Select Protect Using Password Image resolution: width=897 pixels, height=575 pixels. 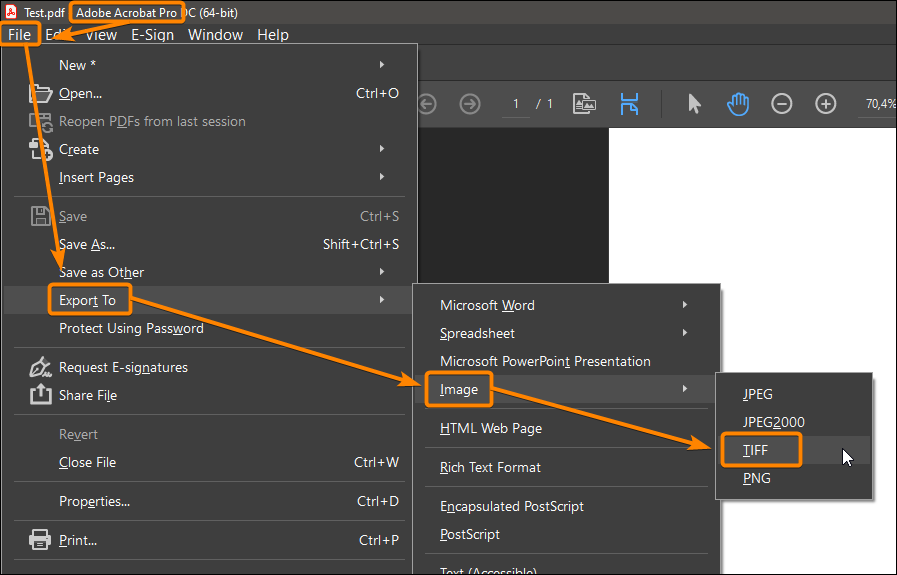pos(209,328)
